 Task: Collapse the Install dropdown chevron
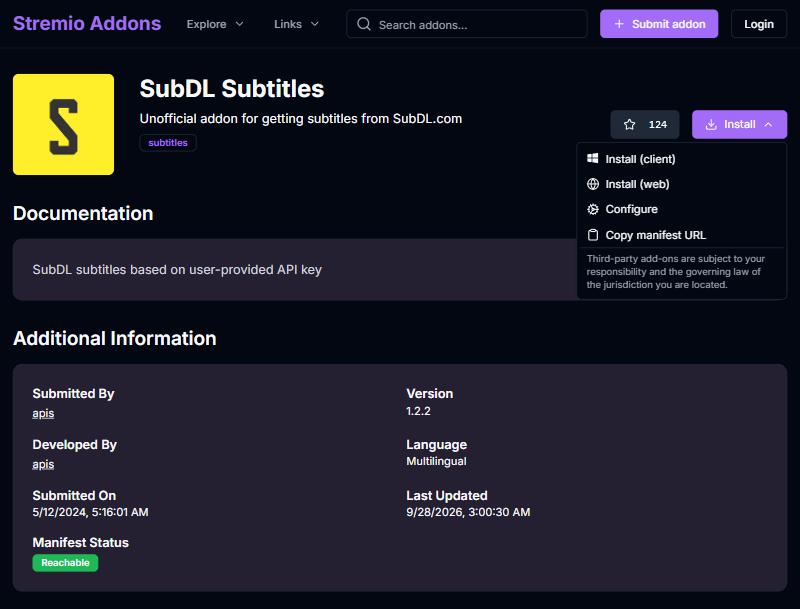(x=768, y=124)
